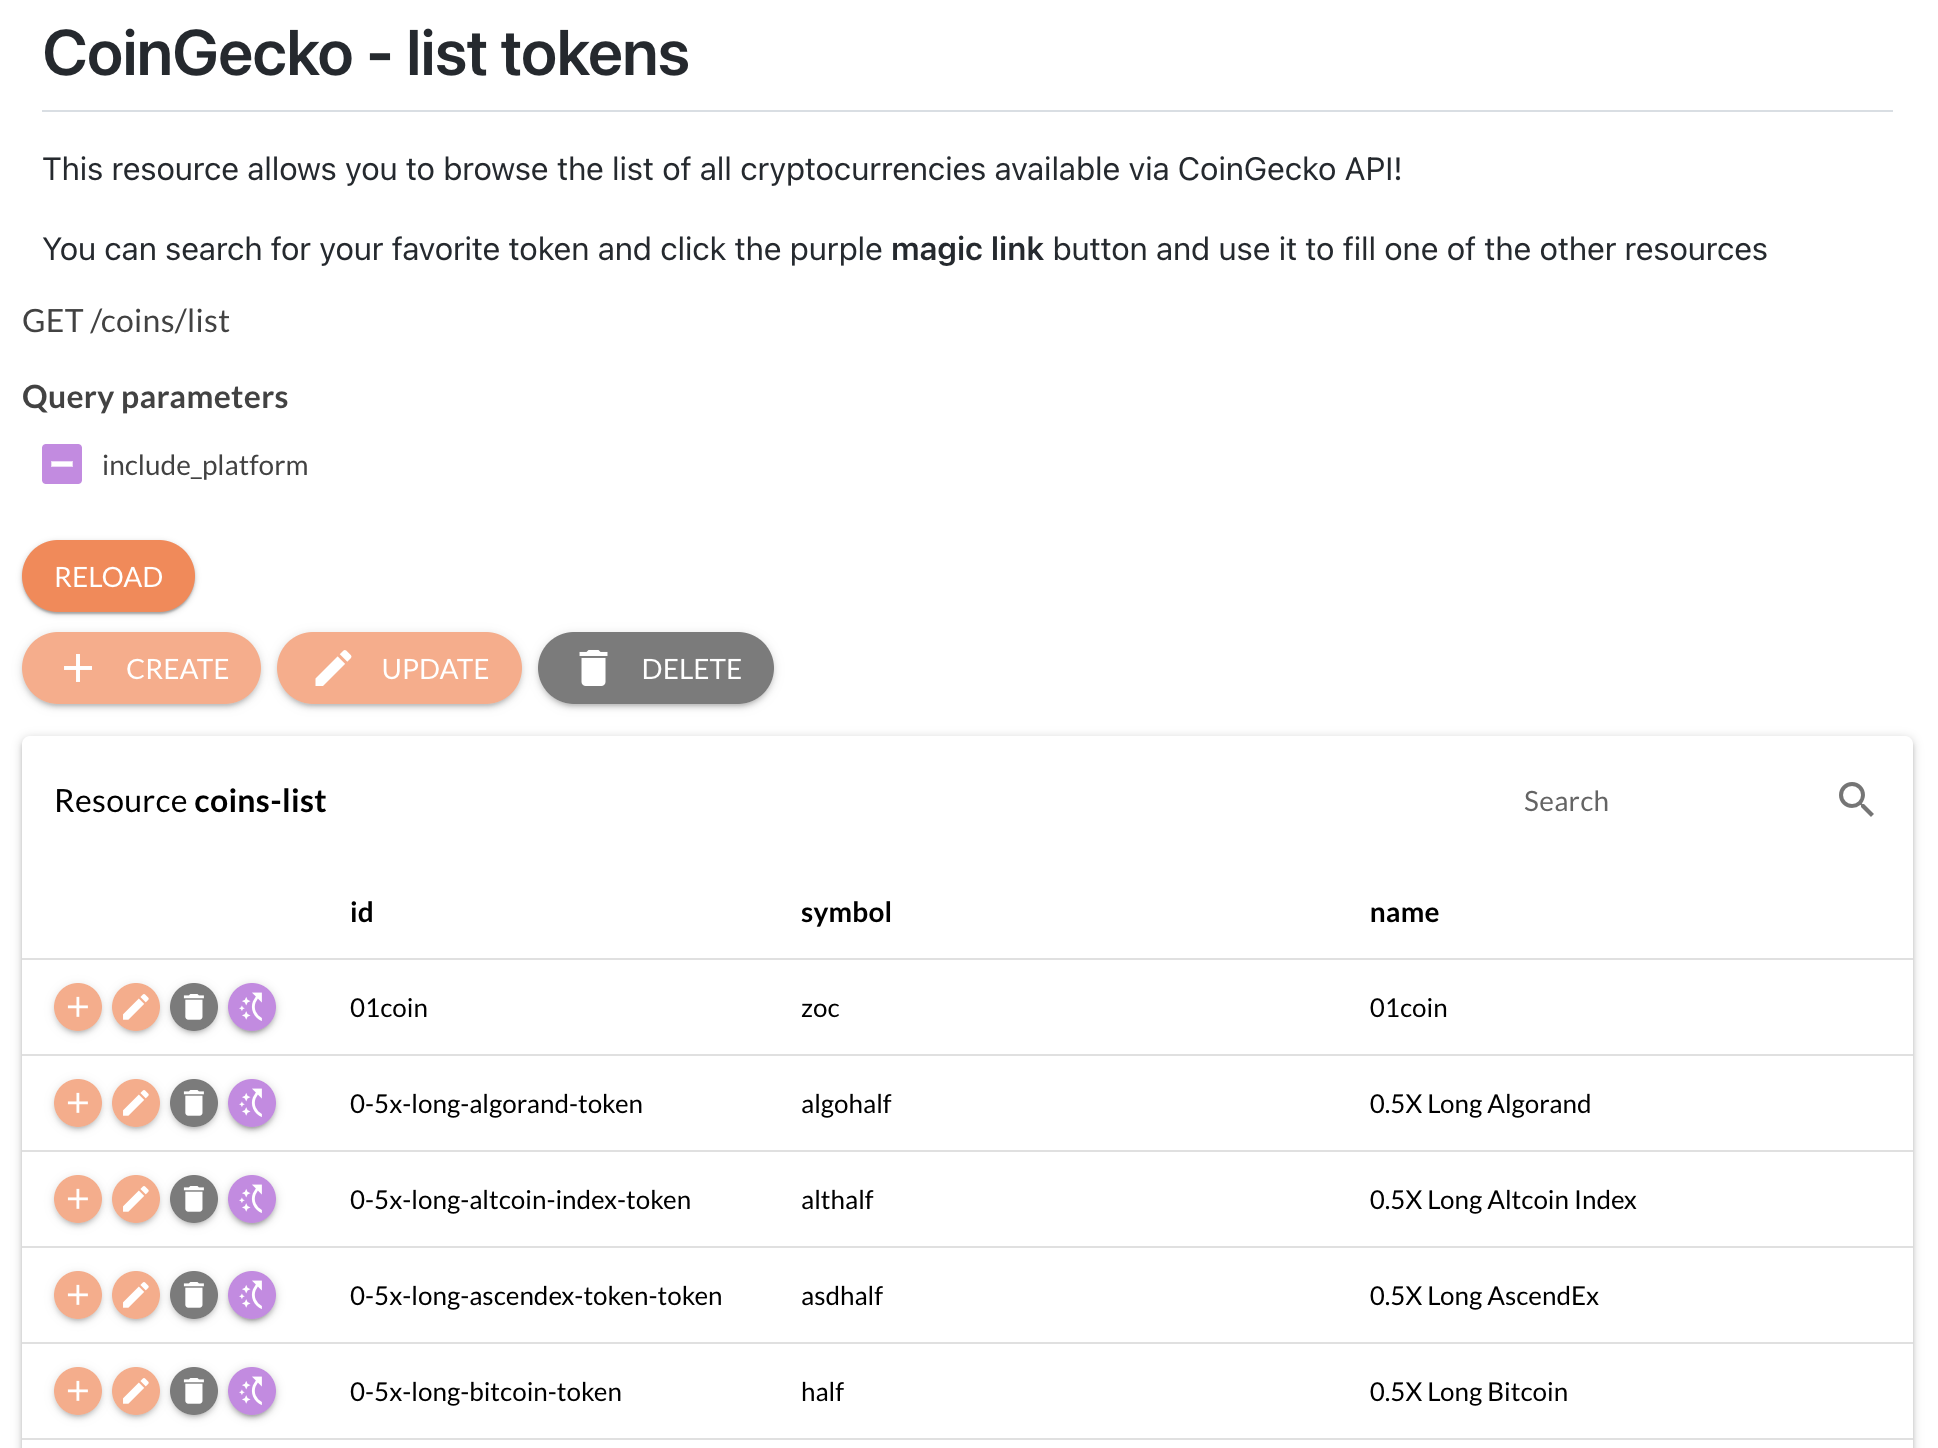Click the CREATE button
Viewport: 1938px width, 1448px height.
coord(141,668)
